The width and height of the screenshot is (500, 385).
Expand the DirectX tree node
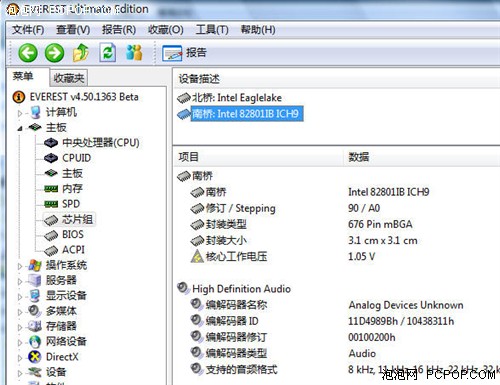(x=20, y=358)
